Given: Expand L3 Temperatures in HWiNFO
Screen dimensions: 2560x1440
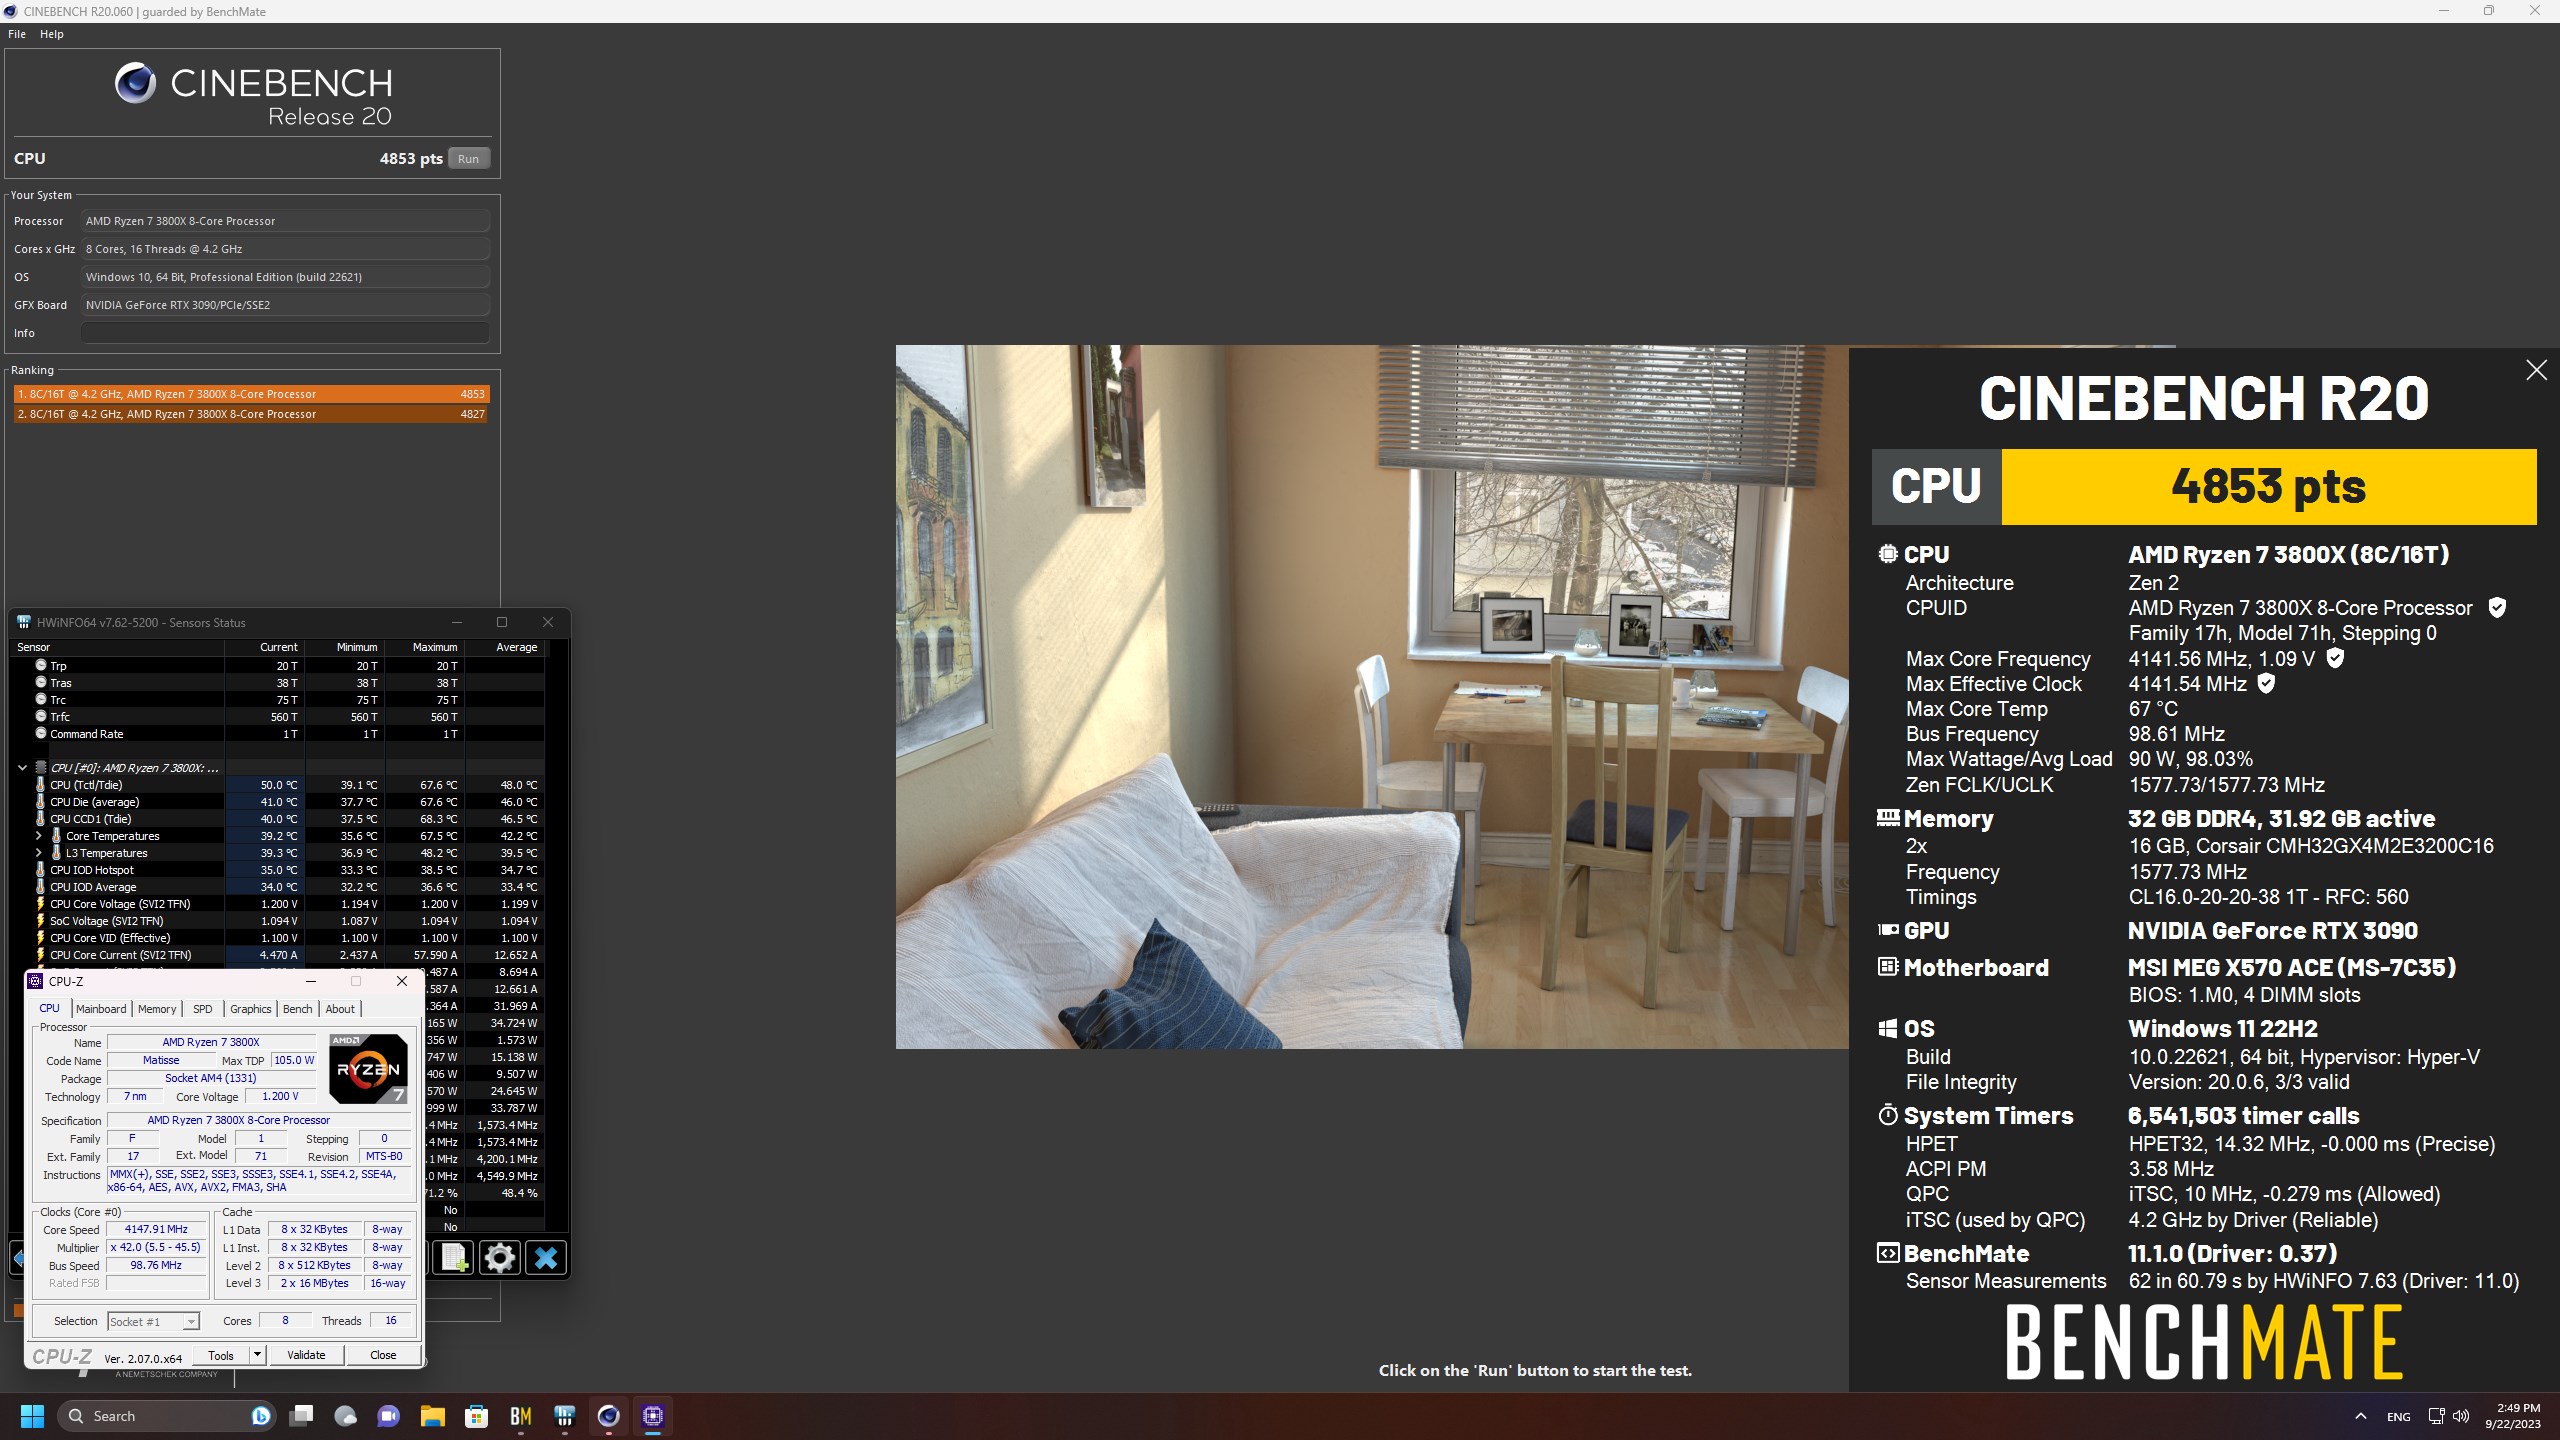Looking at the screenshot, I should coord(39,853).
